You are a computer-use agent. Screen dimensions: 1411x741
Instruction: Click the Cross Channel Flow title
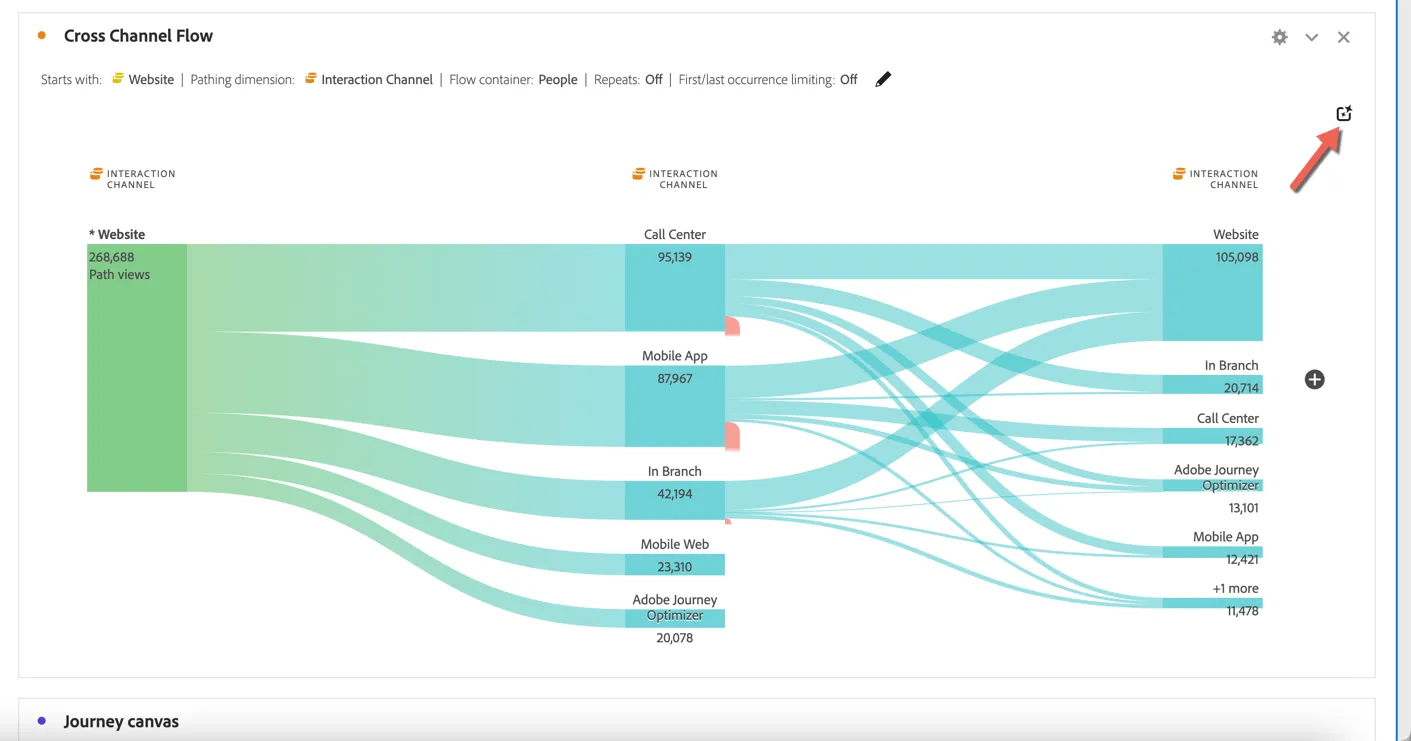138,36
